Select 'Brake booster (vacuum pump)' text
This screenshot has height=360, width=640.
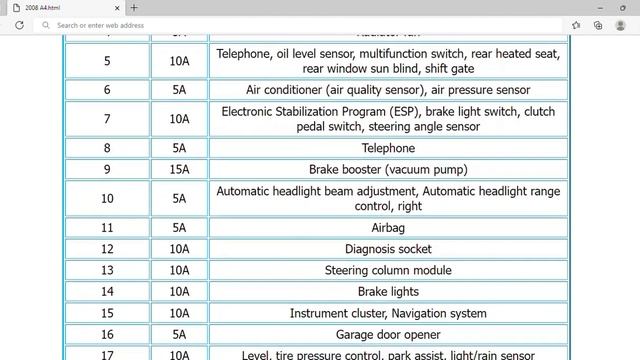pos(388,169)
